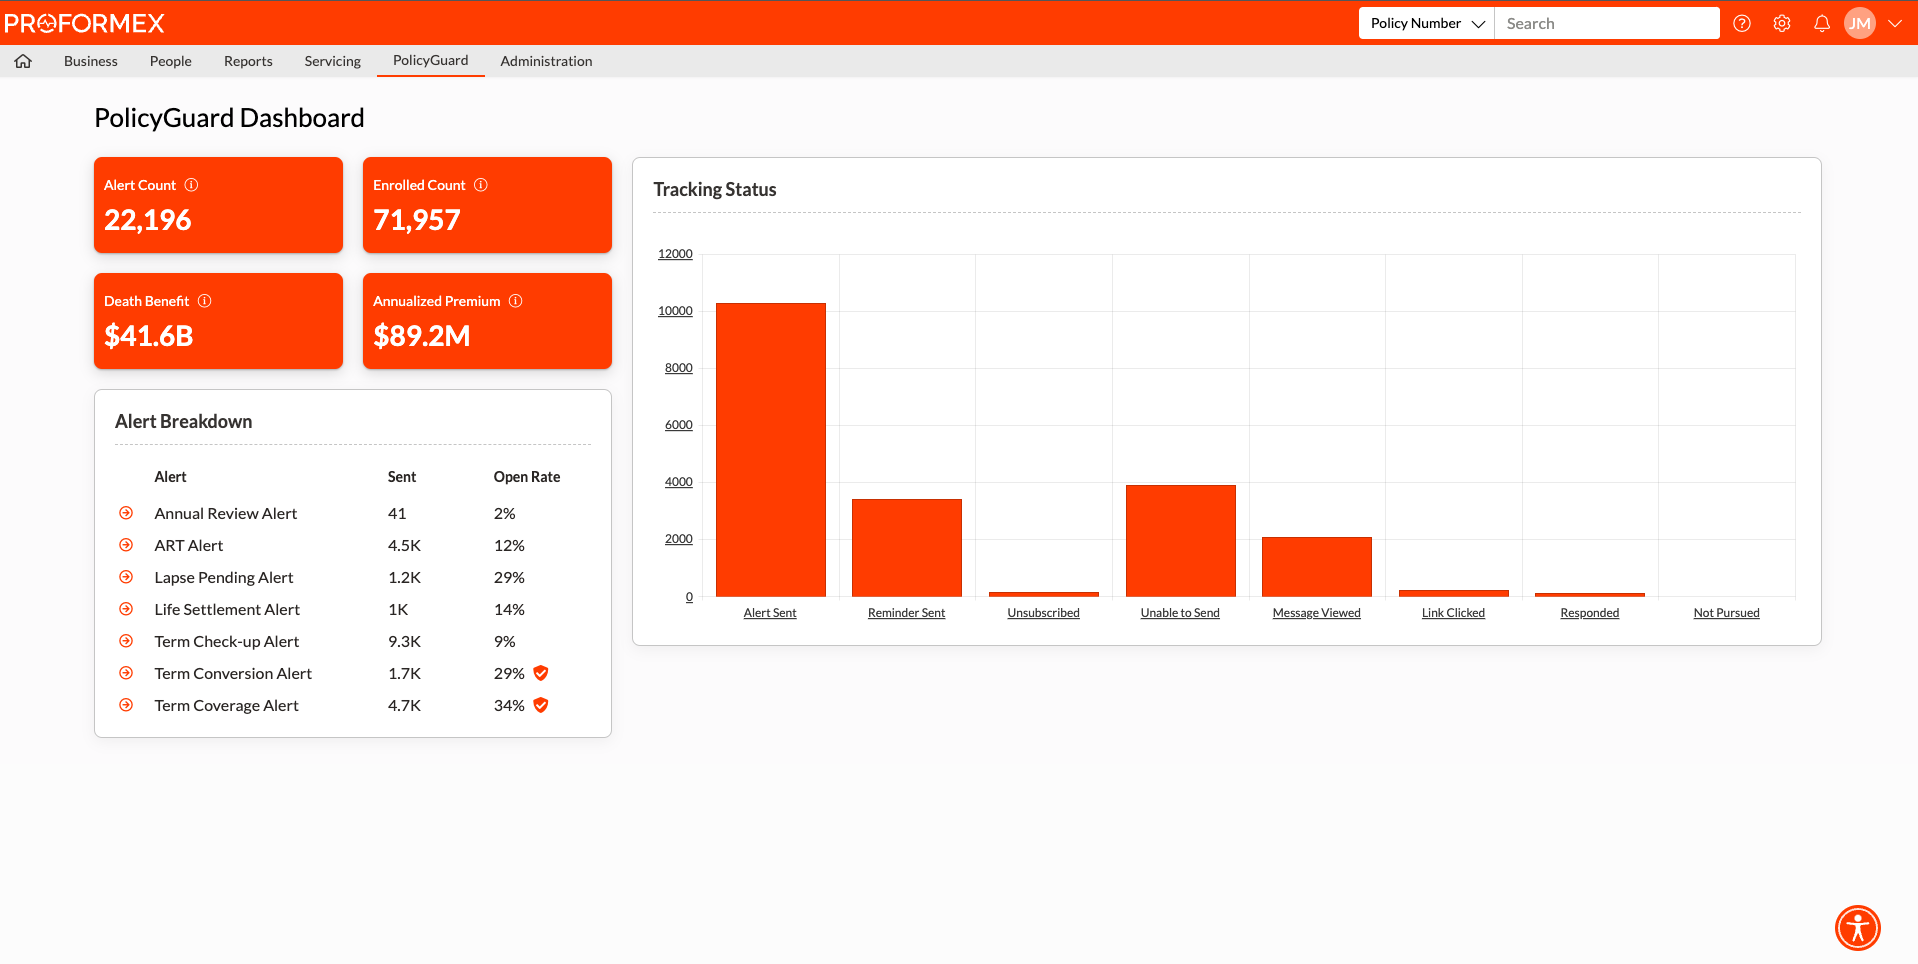Open the notifications bell
This screenshot has width=1918, height=964.
pos(1822,23)
